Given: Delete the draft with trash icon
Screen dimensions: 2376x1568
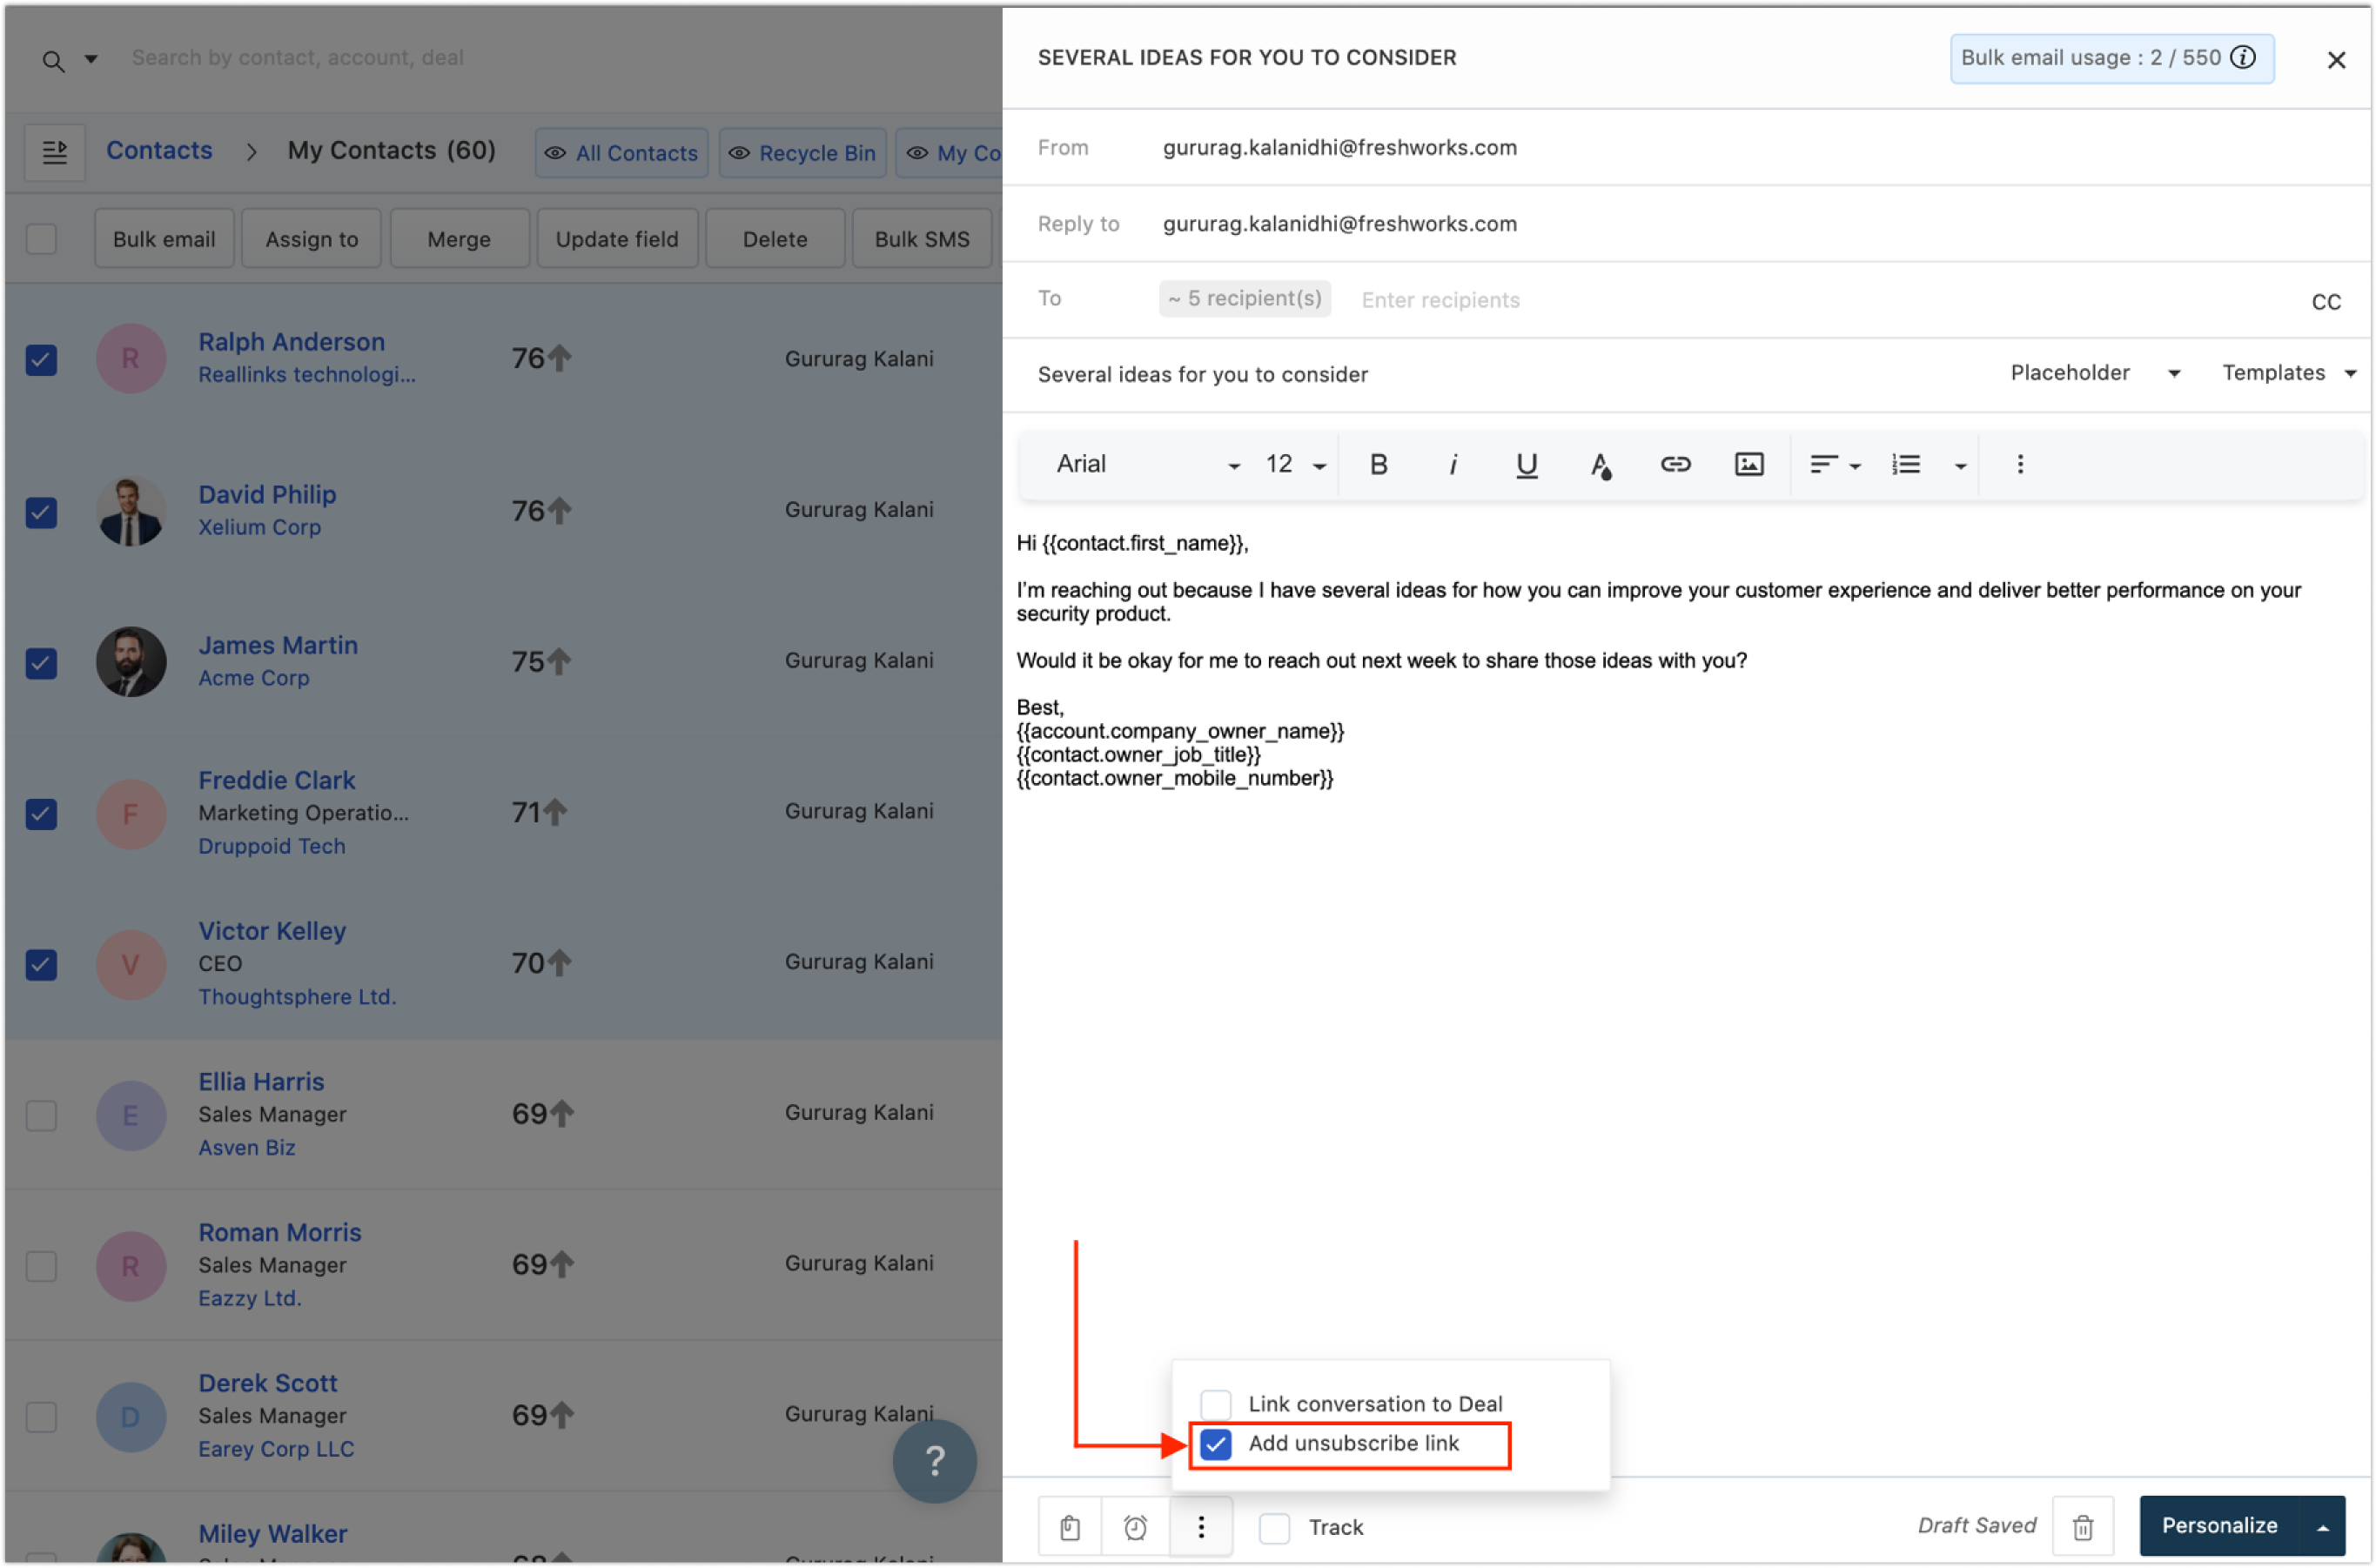Looking at the screenshot, I should 2083,1527.
